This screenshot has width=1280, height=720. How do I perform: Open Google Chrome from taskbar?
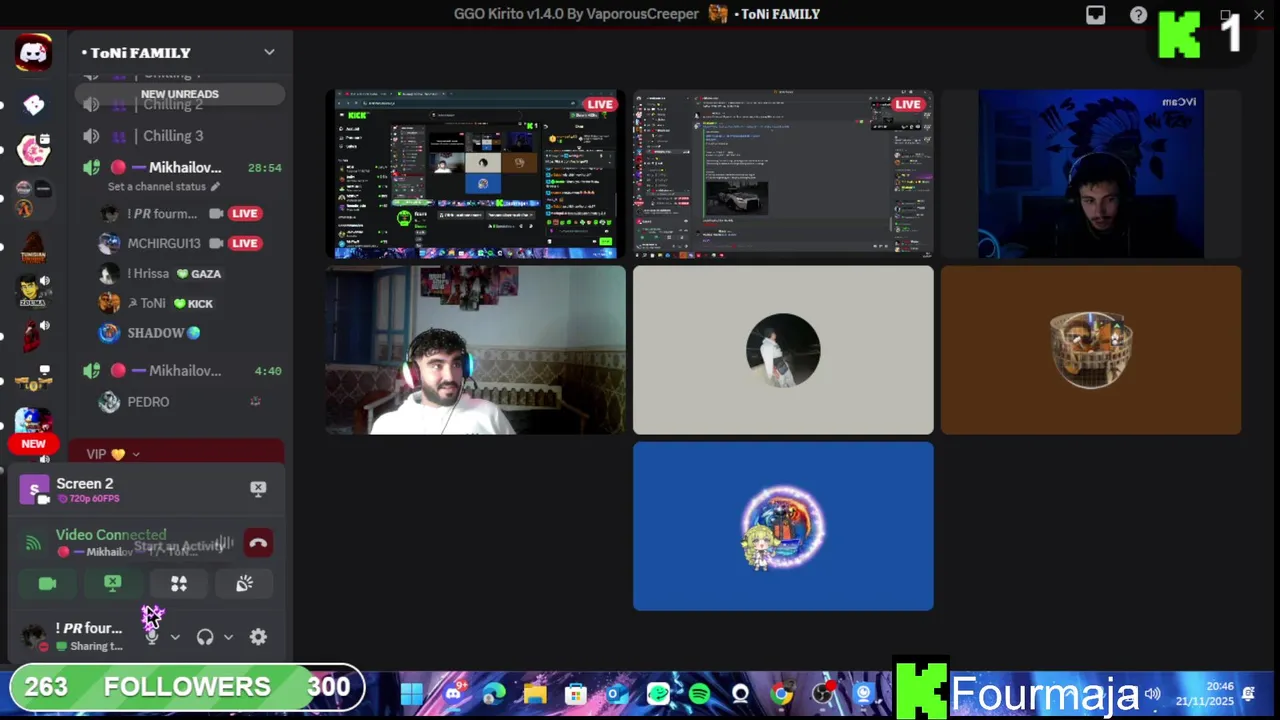[x=781, y=694]
